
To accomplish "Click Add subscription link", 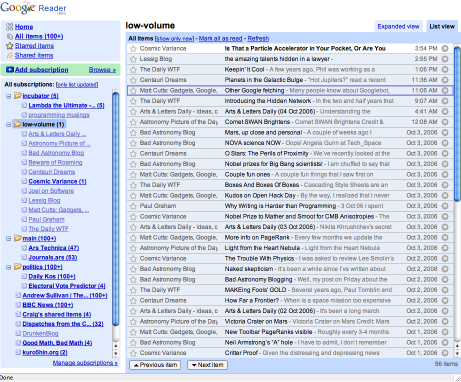I will point(42,70).
